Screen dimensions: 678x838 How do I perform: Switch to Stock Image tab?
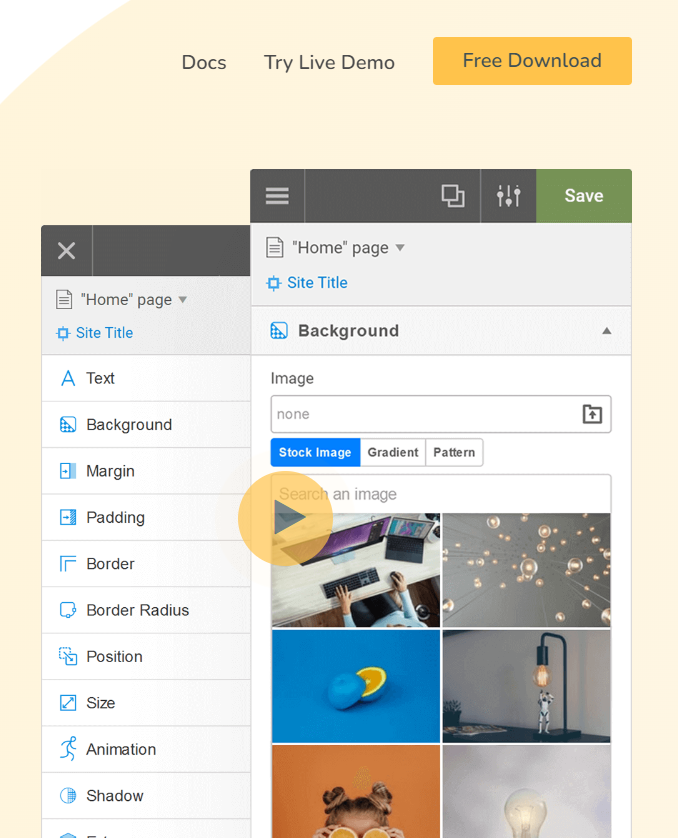pyautogui.click(x=315, y=452)
